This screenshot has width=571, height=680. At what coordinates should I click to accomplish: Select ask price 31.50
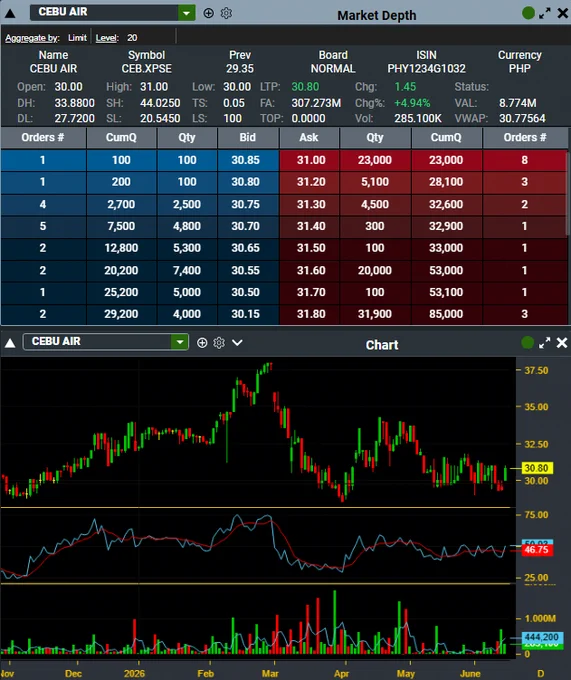[x=311, y=248]
